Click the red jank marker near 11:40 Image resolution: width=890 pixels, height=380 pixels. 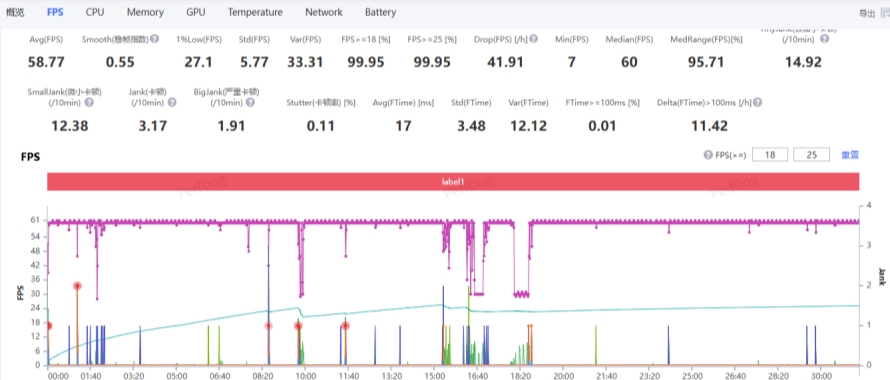pyautogui.click(x=345, y=326)
